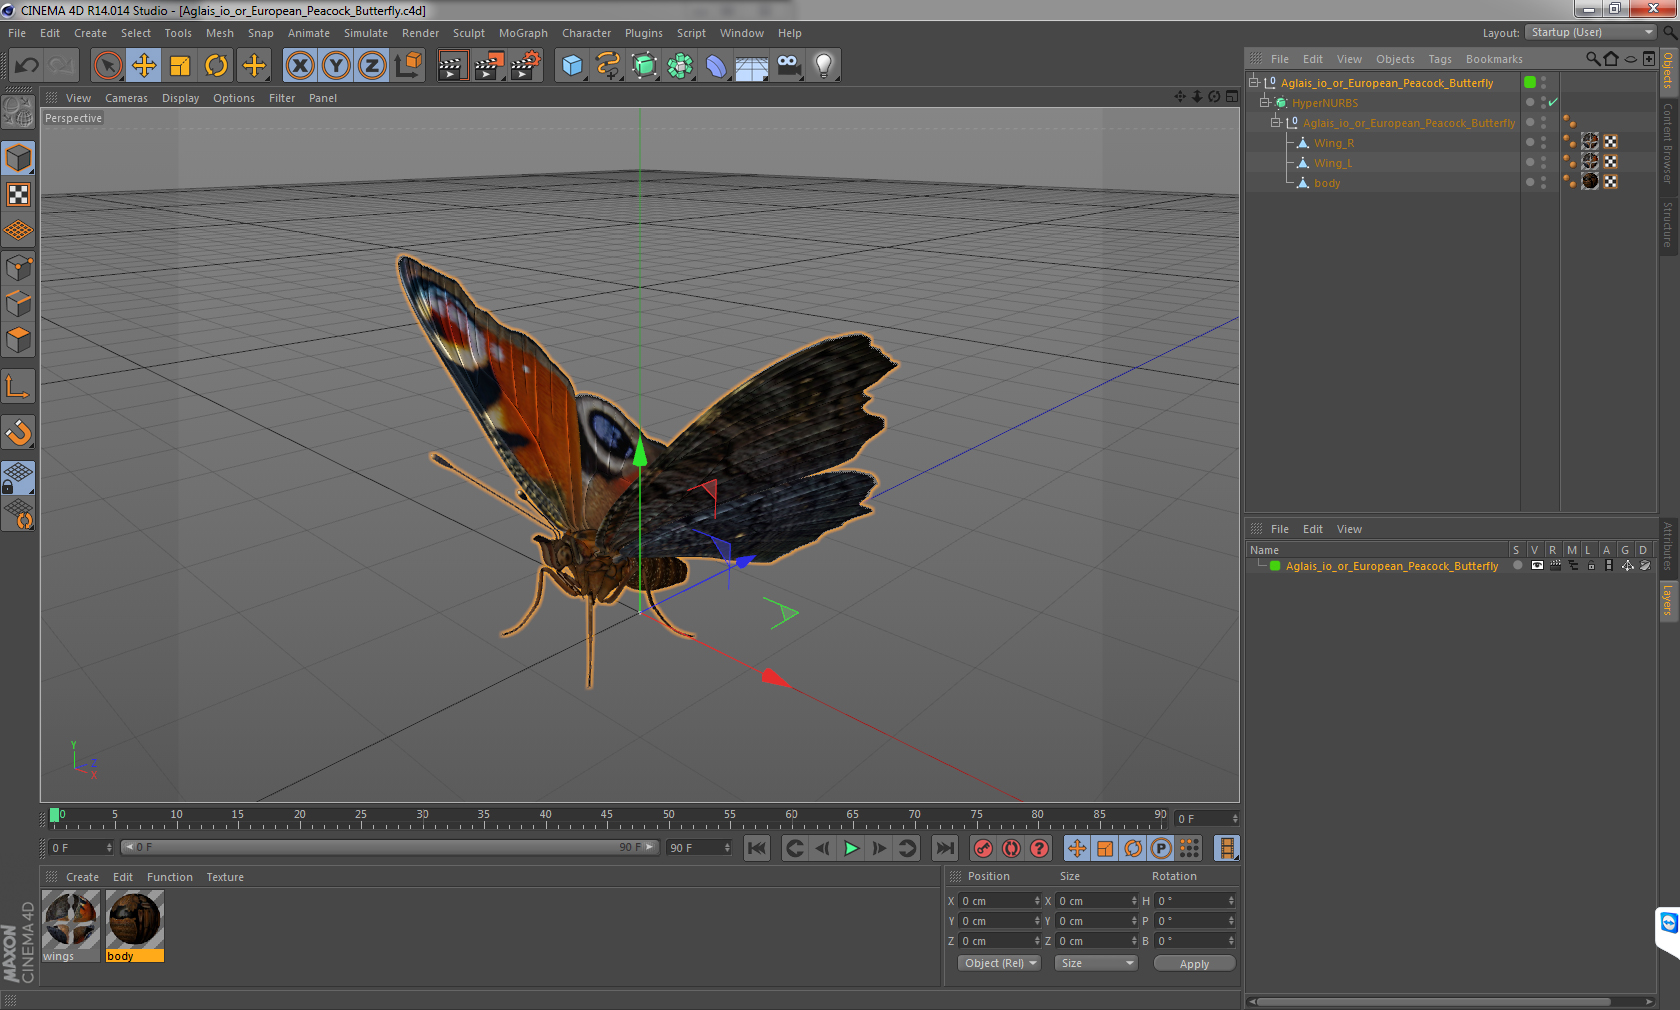Open Object Manager Tags menu
Viewport: 1680px width, 1010px height.
(x=1439, y=59)
